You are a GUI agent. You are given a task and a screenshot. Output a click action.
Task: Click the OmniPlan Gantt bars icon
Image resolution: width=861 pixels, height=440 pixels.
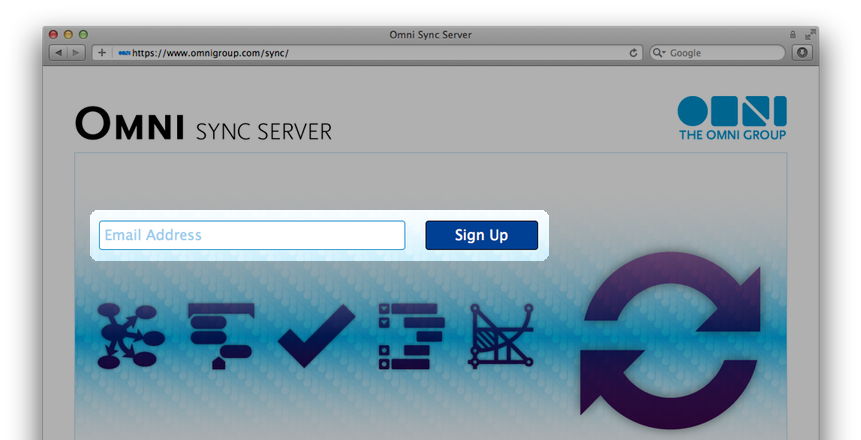221,336
